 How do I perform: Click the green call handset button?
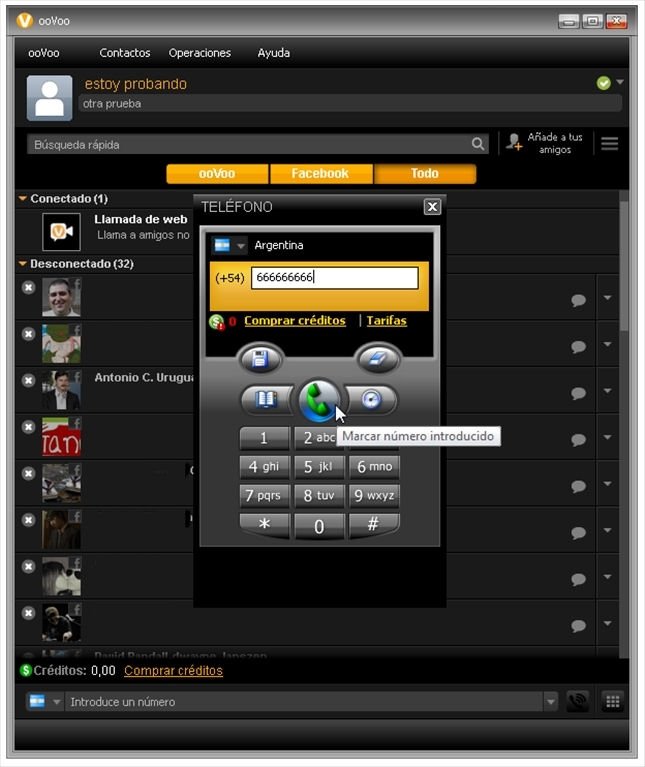point(320,400)
